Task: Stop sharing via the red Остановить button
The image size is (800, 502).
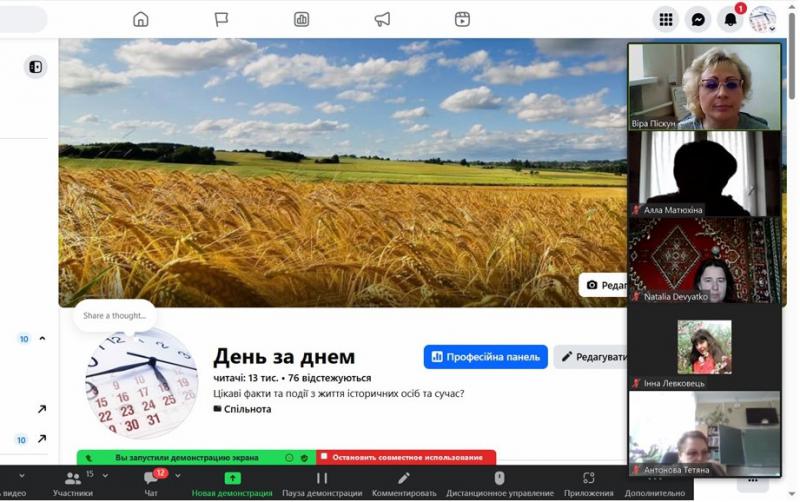Action: pyautogui.click(x=406, y=458)
